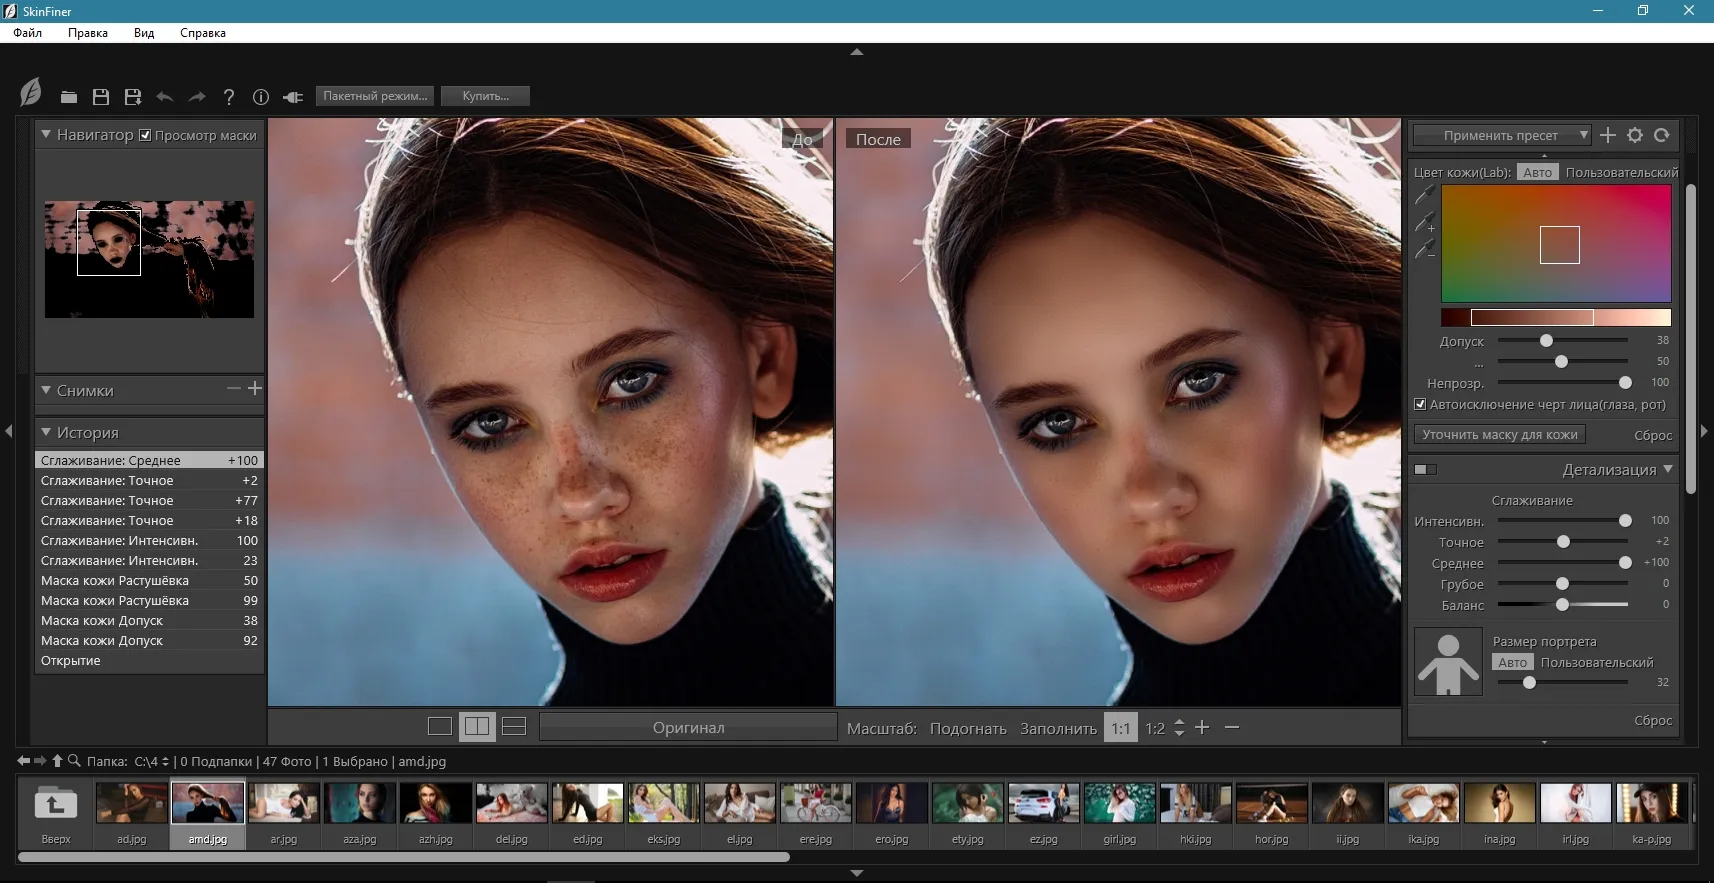Viewport: 1714px width, 883px height.
Task: Click the Допуск slider handle
Action: point(1546,340)
